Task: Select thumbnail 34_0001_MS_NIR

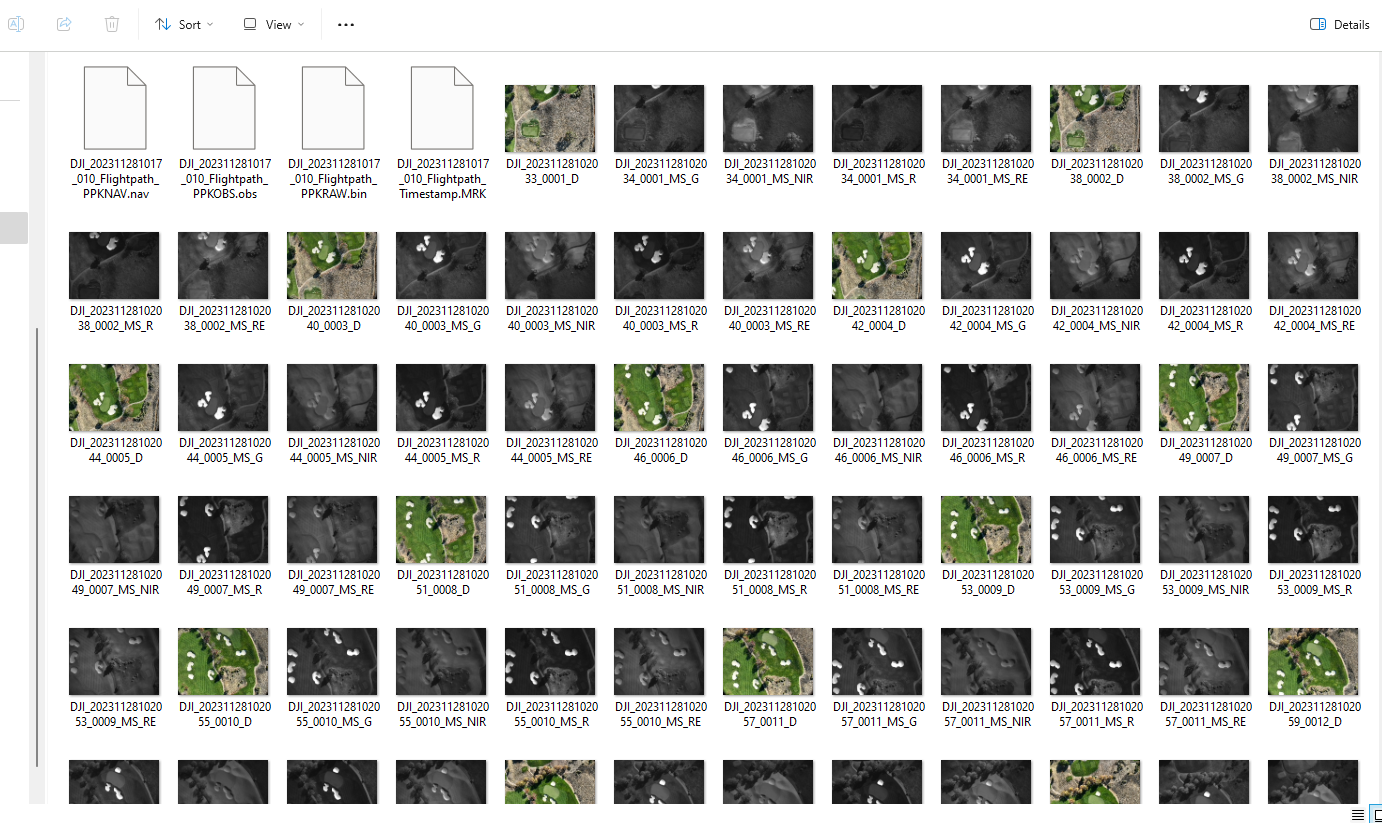Action: tap(768, 119)
